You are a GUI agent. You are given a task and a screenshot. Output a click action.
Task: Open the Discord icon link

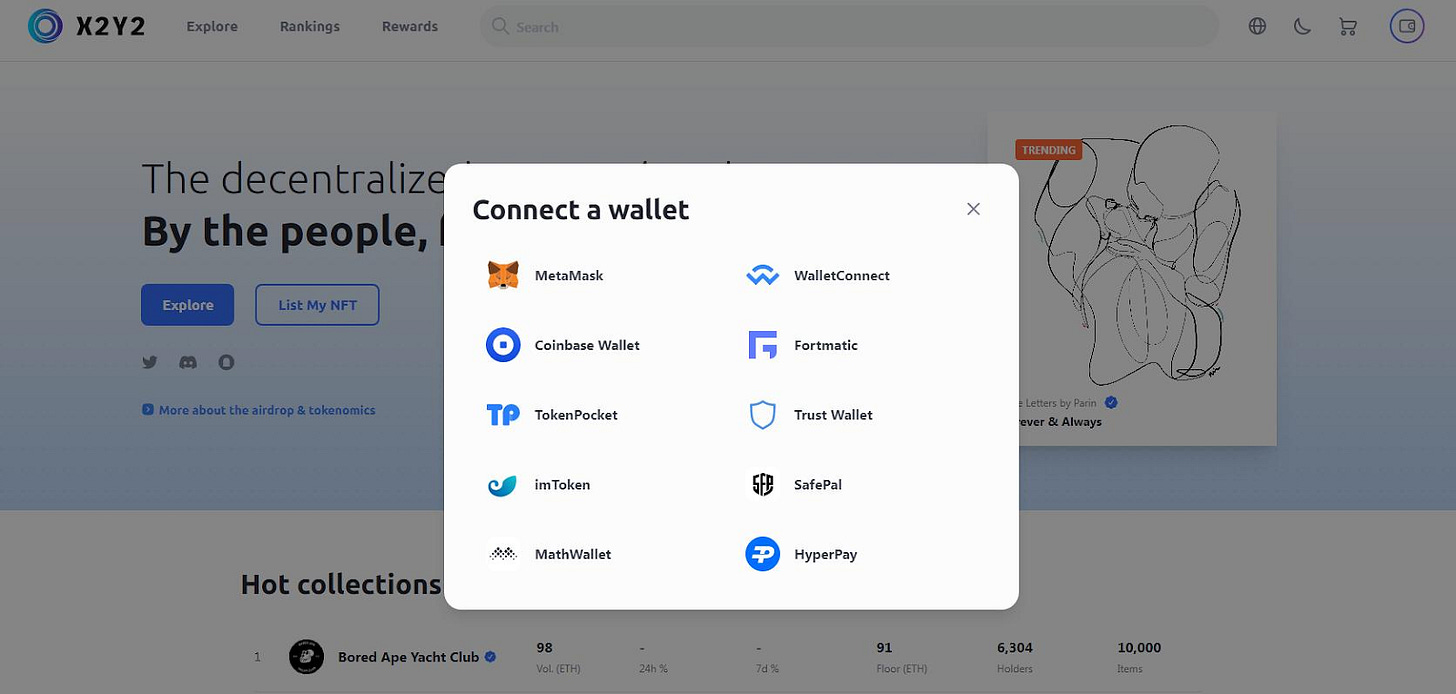click(188, 362)
